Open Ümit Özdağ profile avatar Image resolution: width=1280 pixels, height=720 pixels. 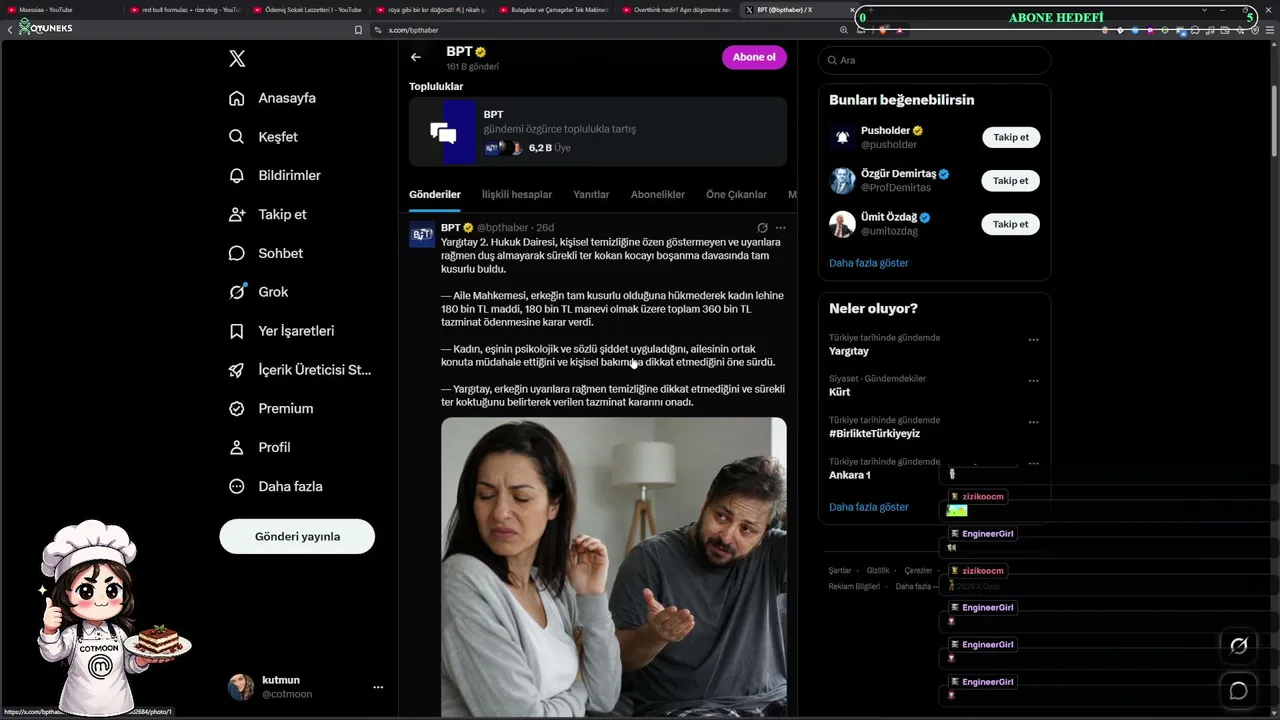[842, 224]
